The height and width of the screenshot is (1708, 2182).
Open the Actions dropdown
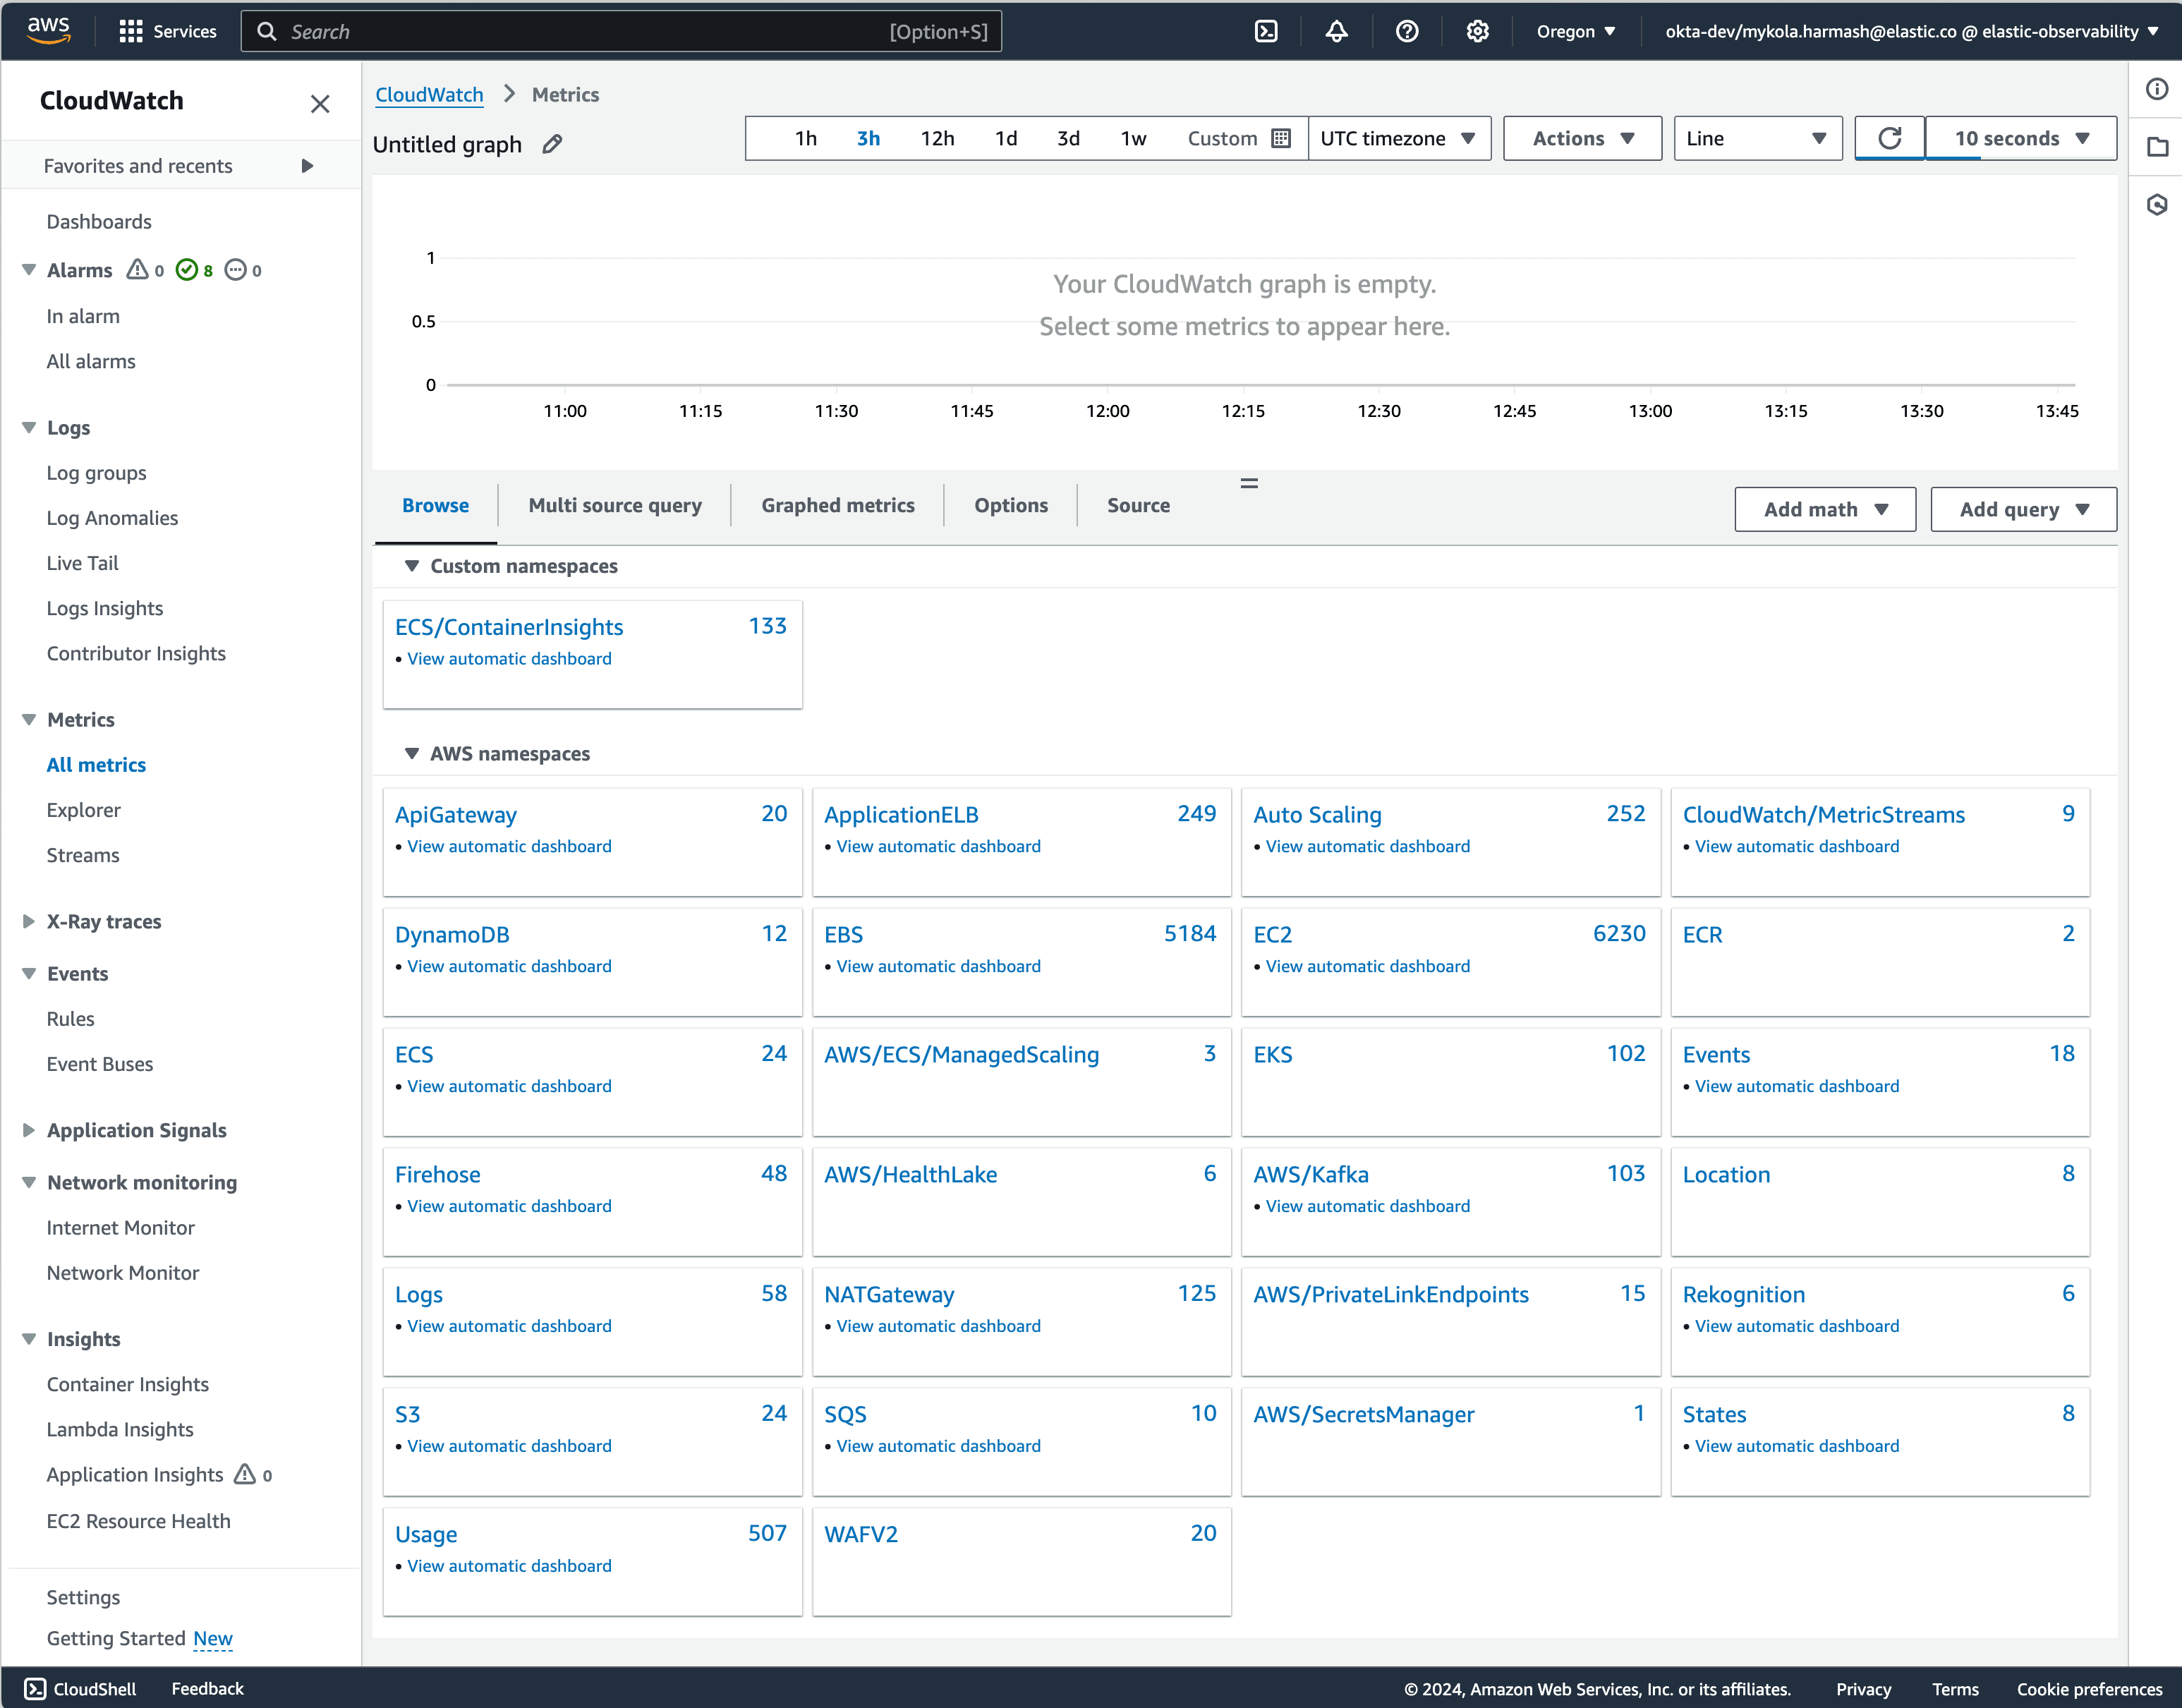coord(1581,138)
